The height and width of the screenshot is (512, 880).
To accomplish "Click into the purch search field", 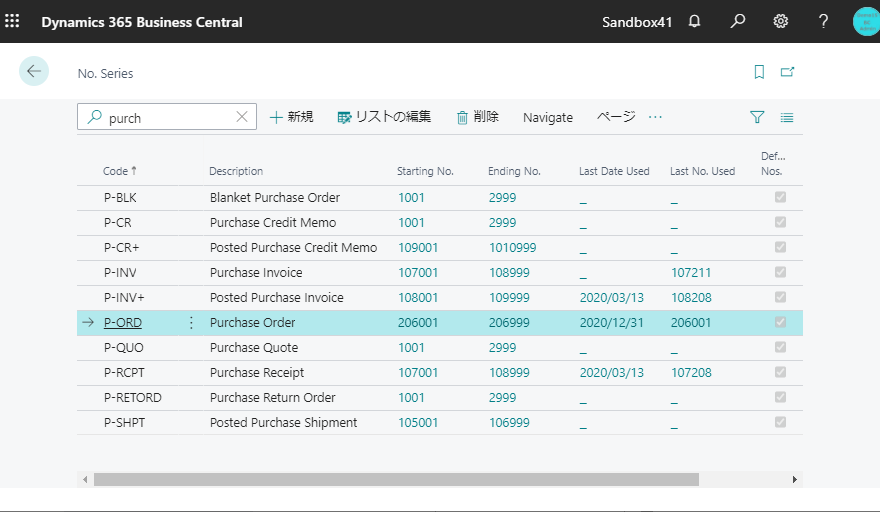I will tap(168, 117).
